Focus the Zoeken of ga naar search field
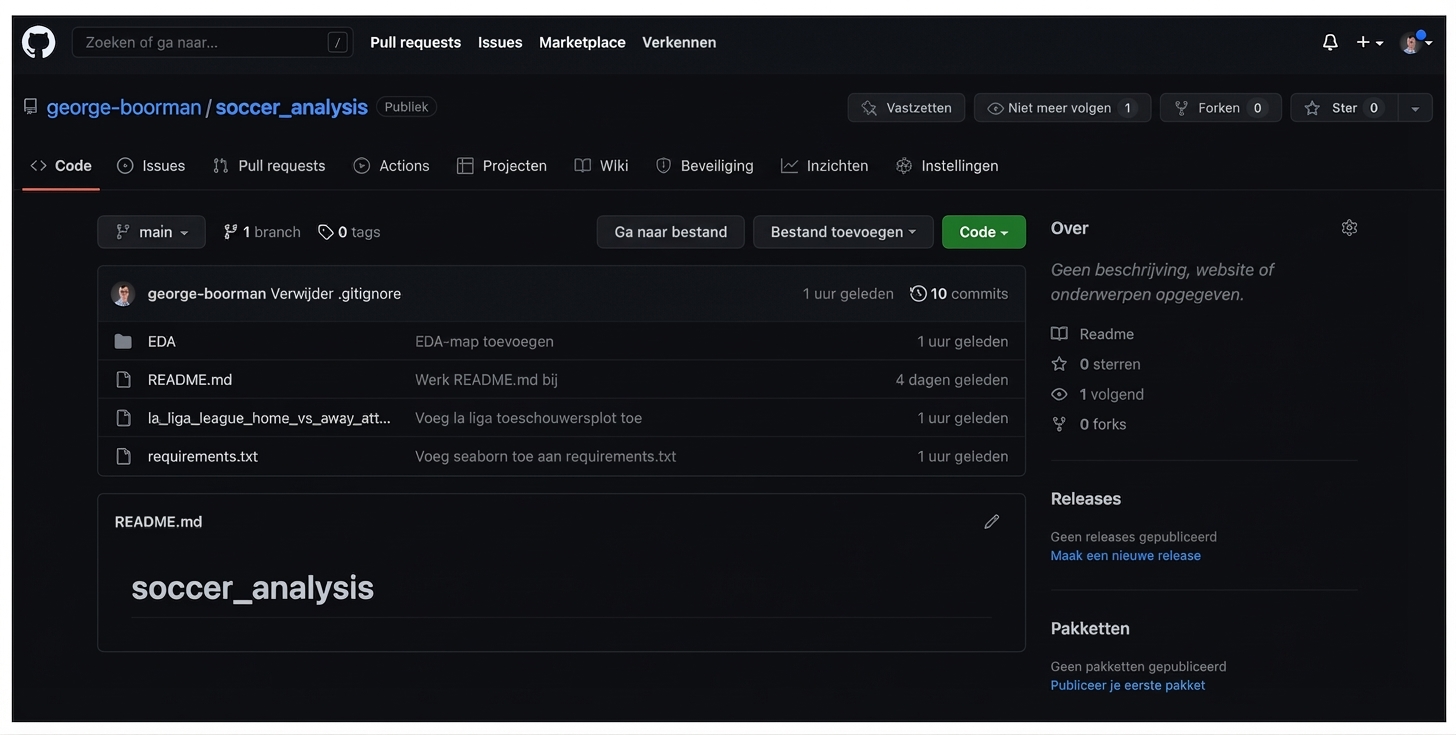Screen dimensions: 1456x735 coord(205,42)
